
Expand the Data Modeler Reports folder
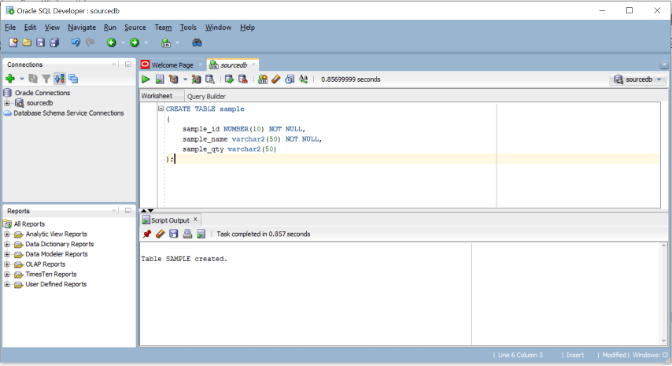7,254
